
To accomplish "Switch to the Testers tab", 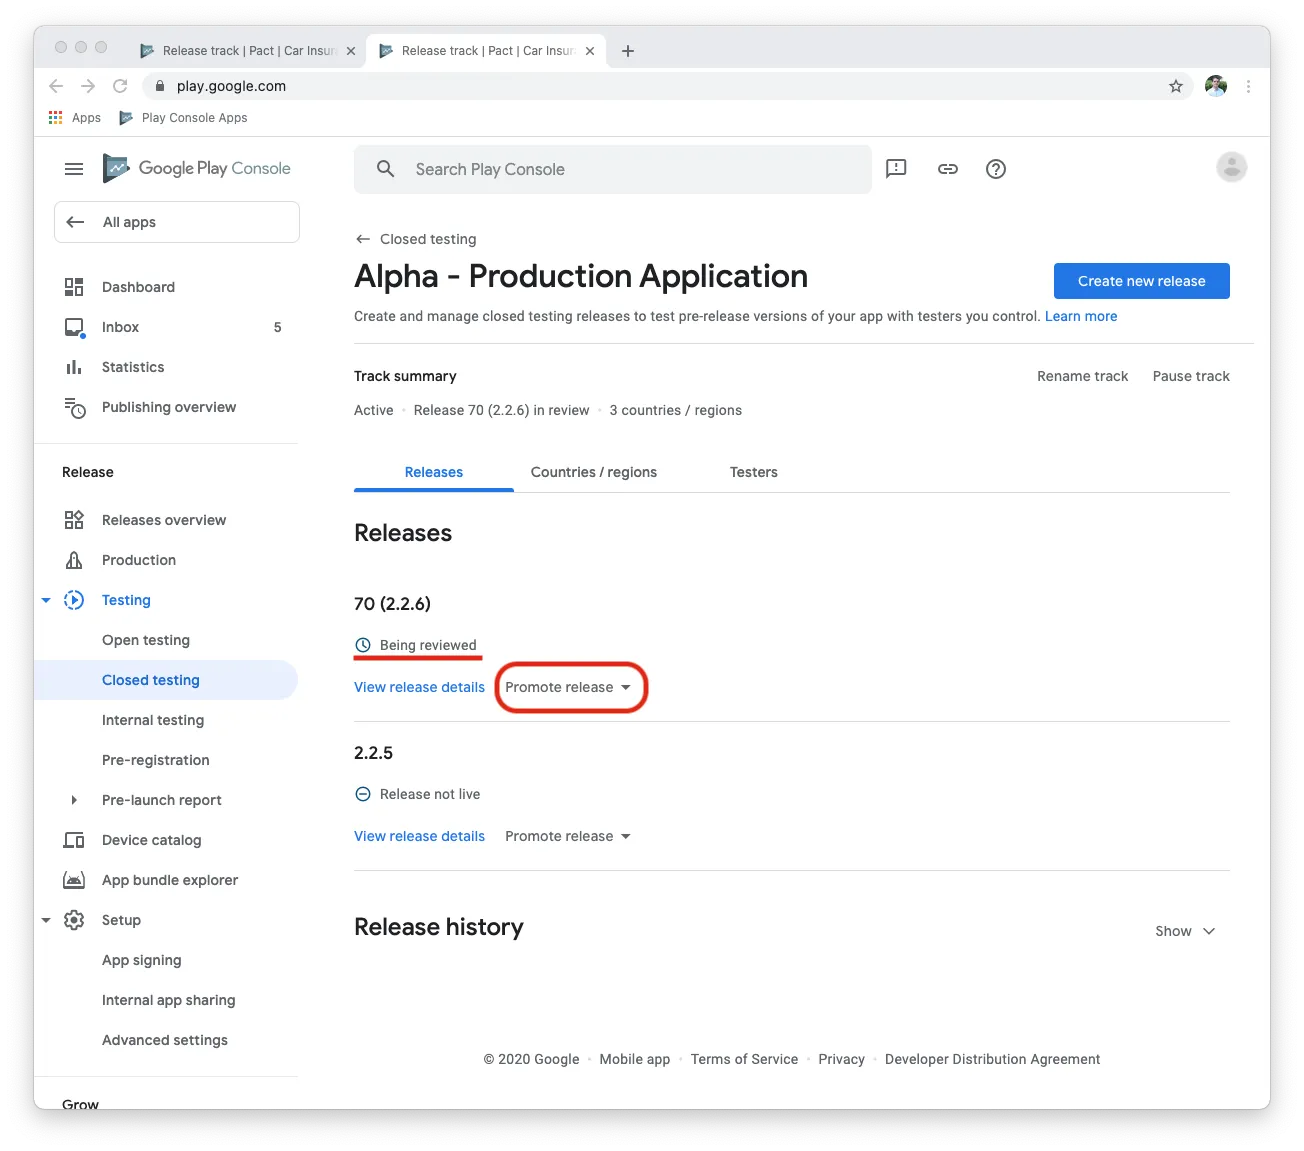I will click(x=753, y=472).
